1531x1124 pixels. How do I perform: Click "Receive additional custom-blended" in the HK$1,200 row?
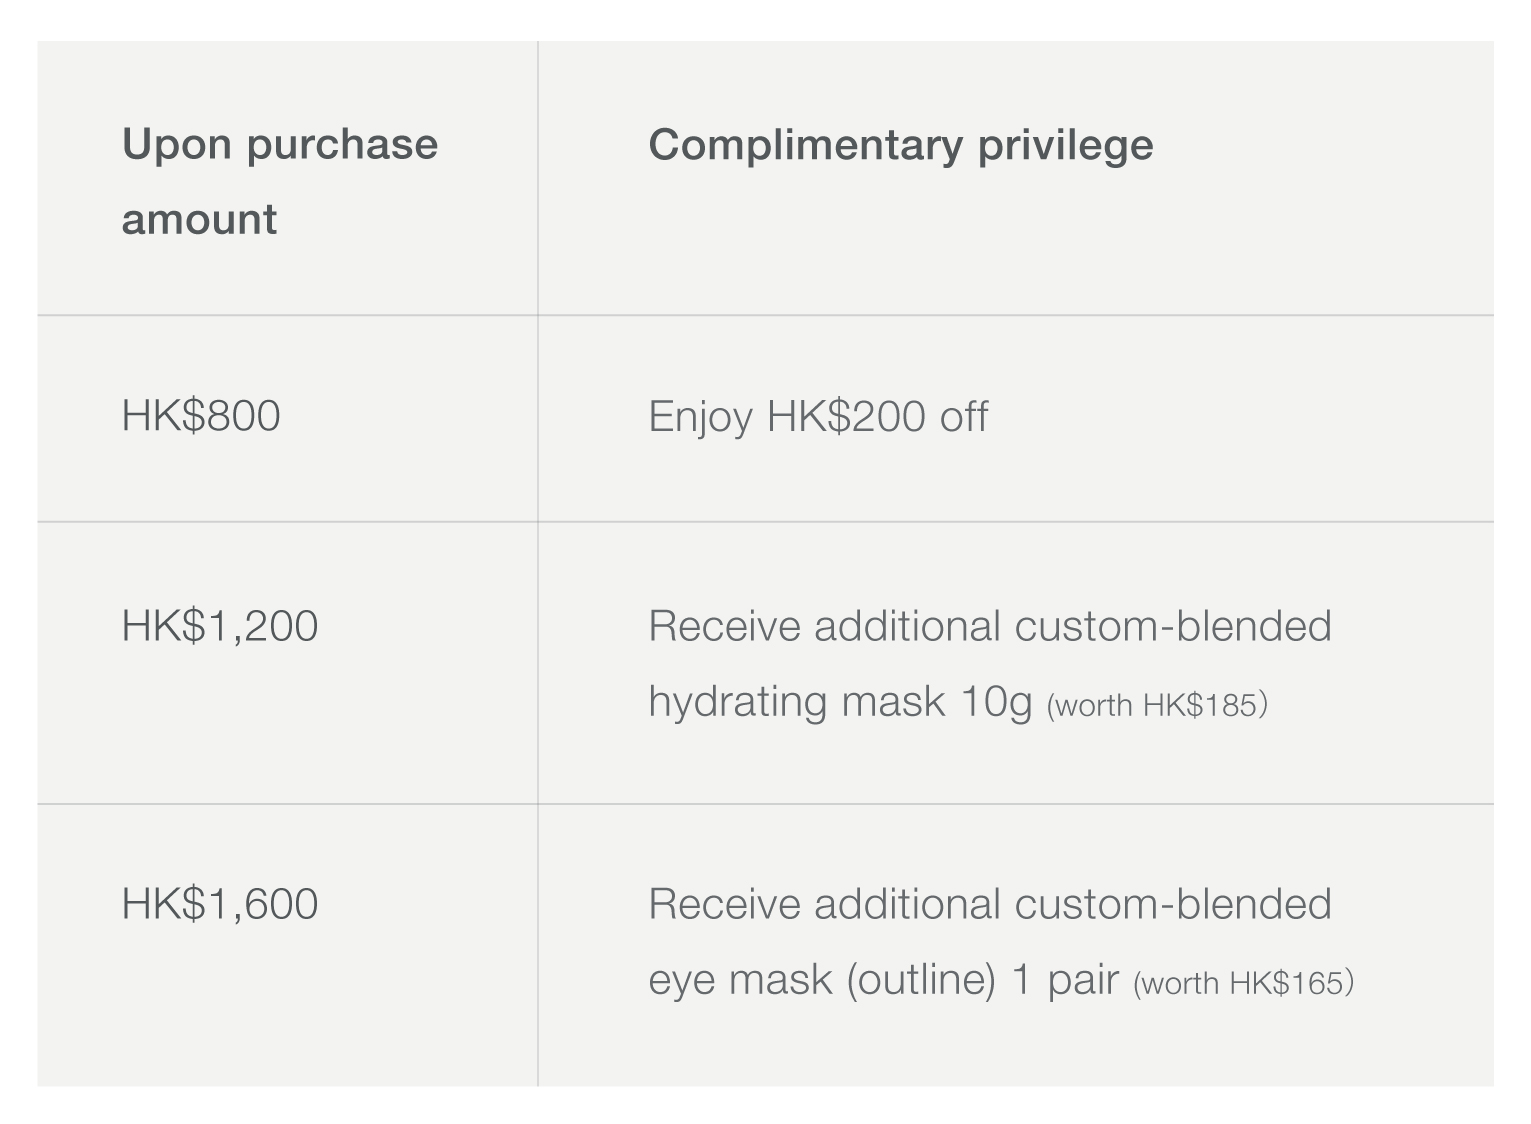[x=990, y=626]
